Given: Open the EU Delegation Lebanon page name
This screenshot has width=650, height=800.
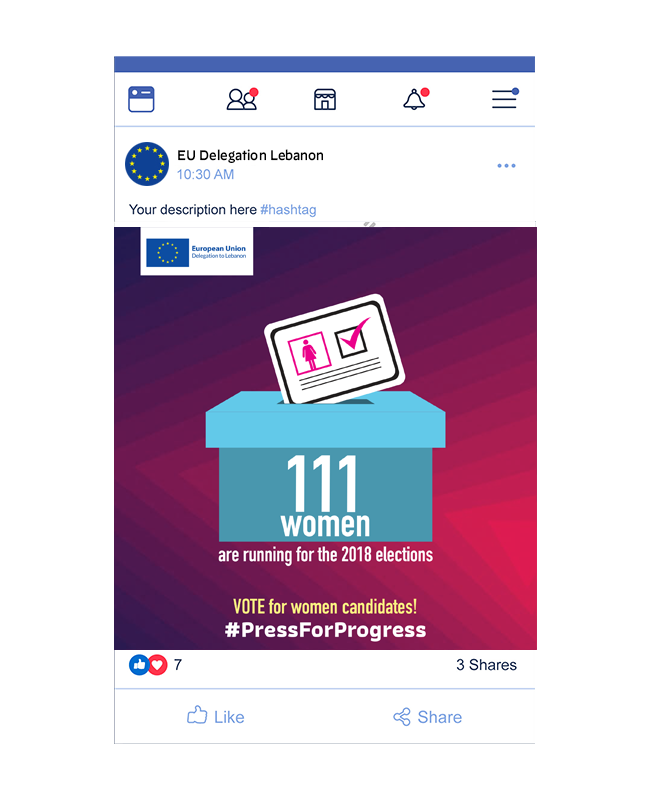Looking at the screenshot, I should [250, 155].
